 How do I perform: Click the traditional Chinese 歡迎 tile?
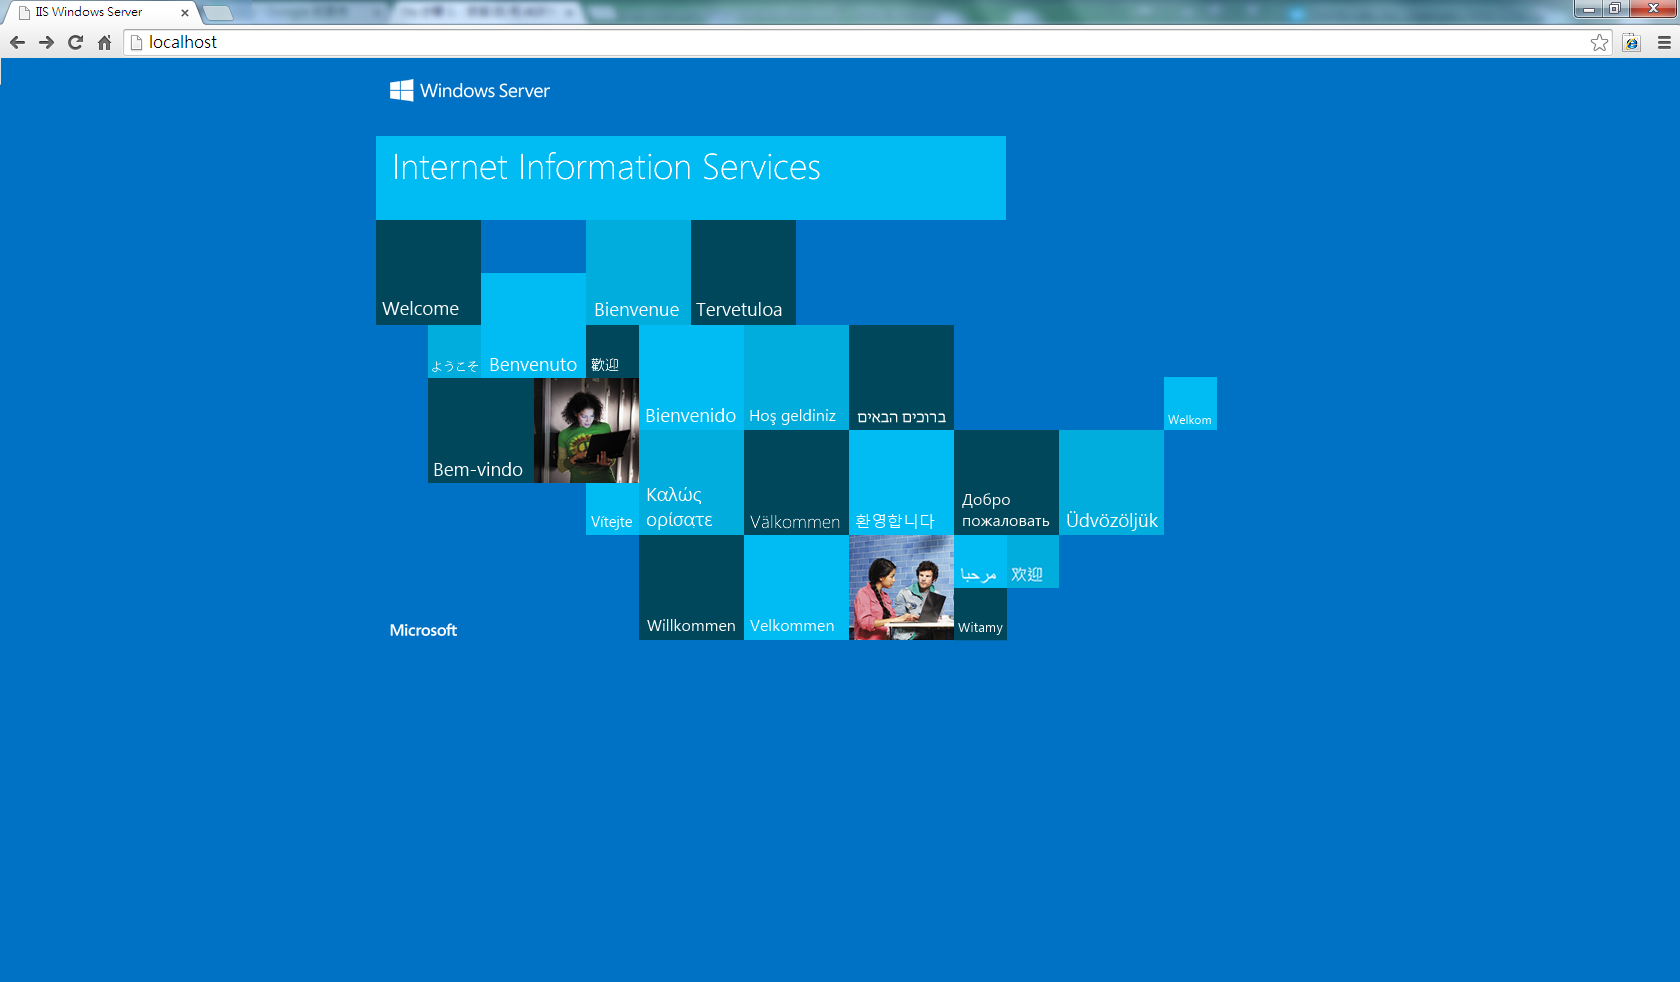point(612,351)
